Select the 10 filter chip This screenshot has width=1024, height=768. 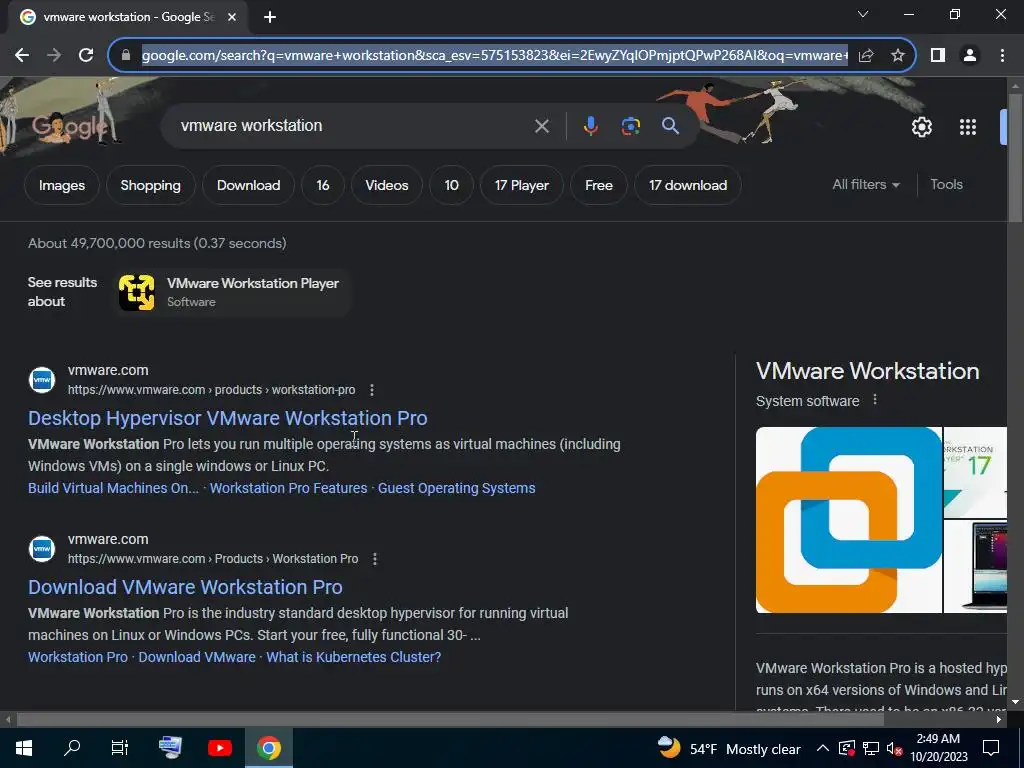pyautogui.click(x=451, y=185)
